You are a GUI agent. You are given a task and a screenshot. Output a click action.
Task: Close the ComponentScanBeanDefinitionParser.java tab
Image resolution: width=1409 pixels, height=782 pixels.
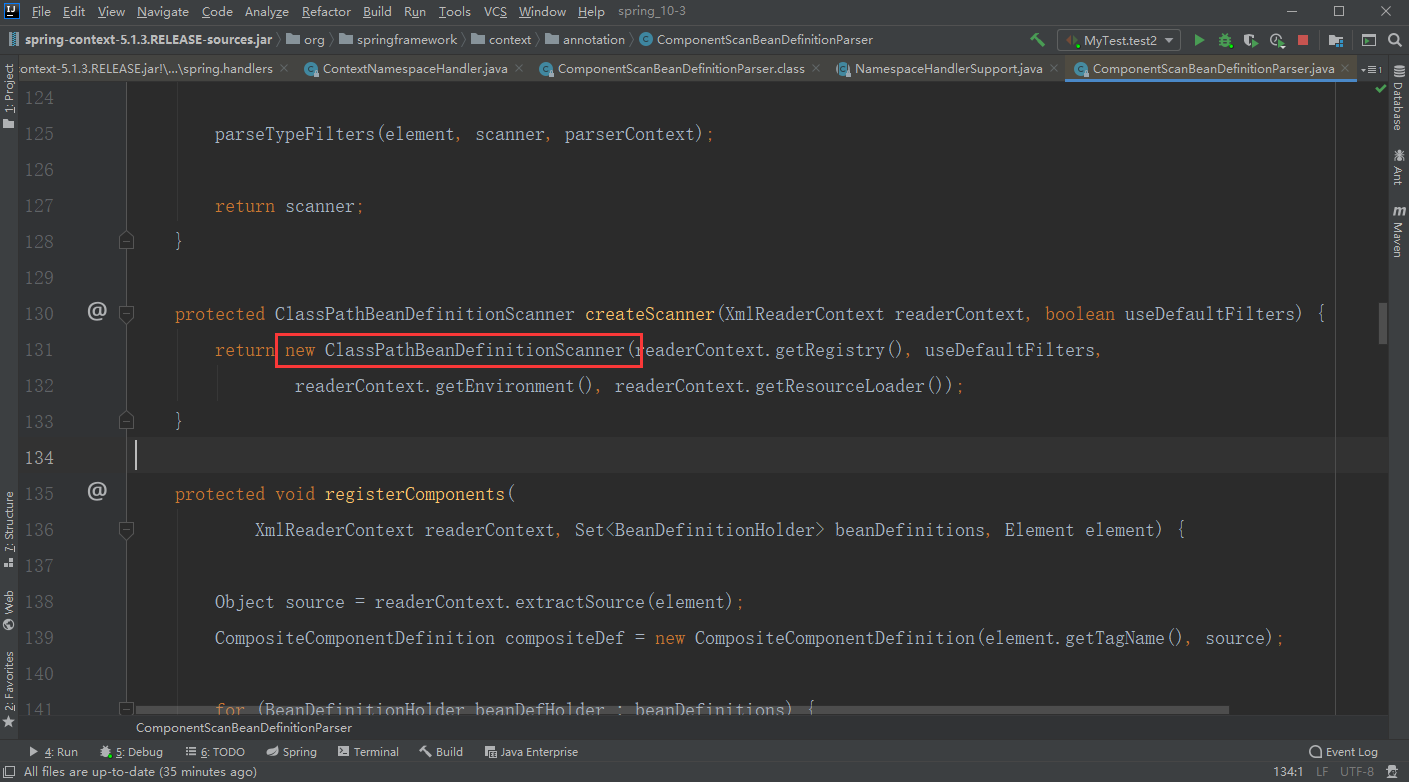click(1346, 69)
